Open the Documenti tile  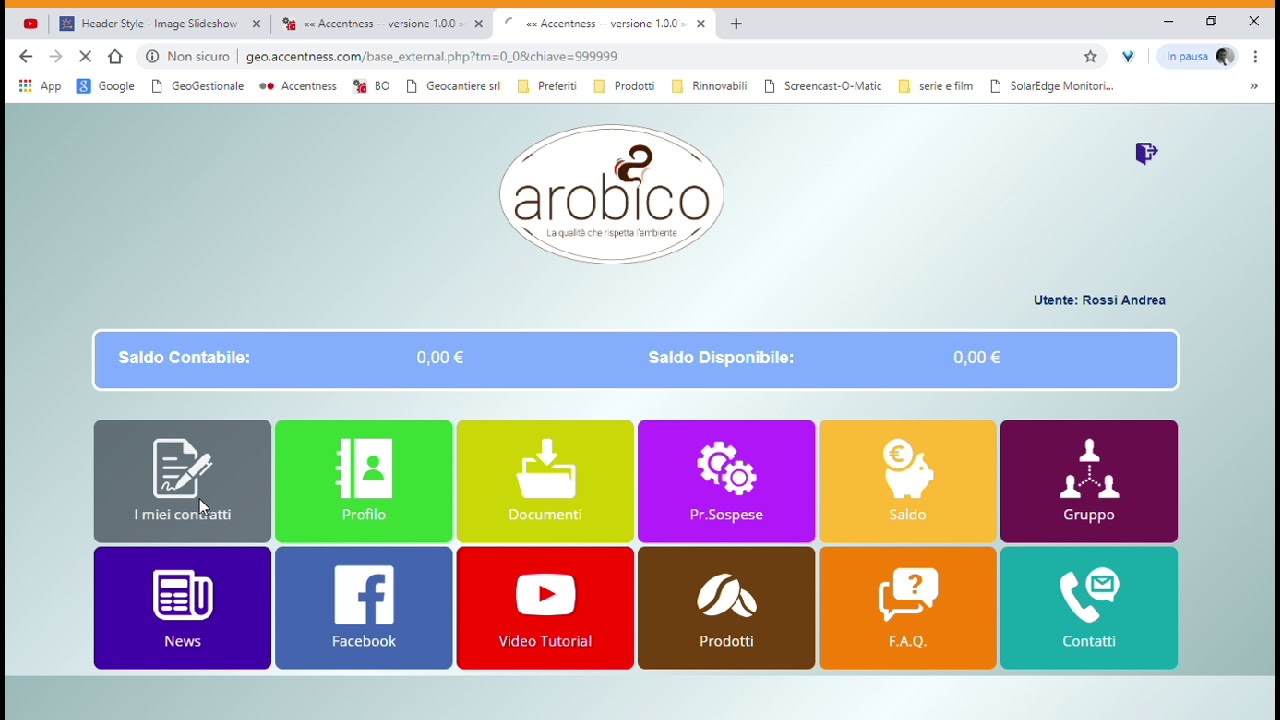pyautogui.click(x=545, y=481)
